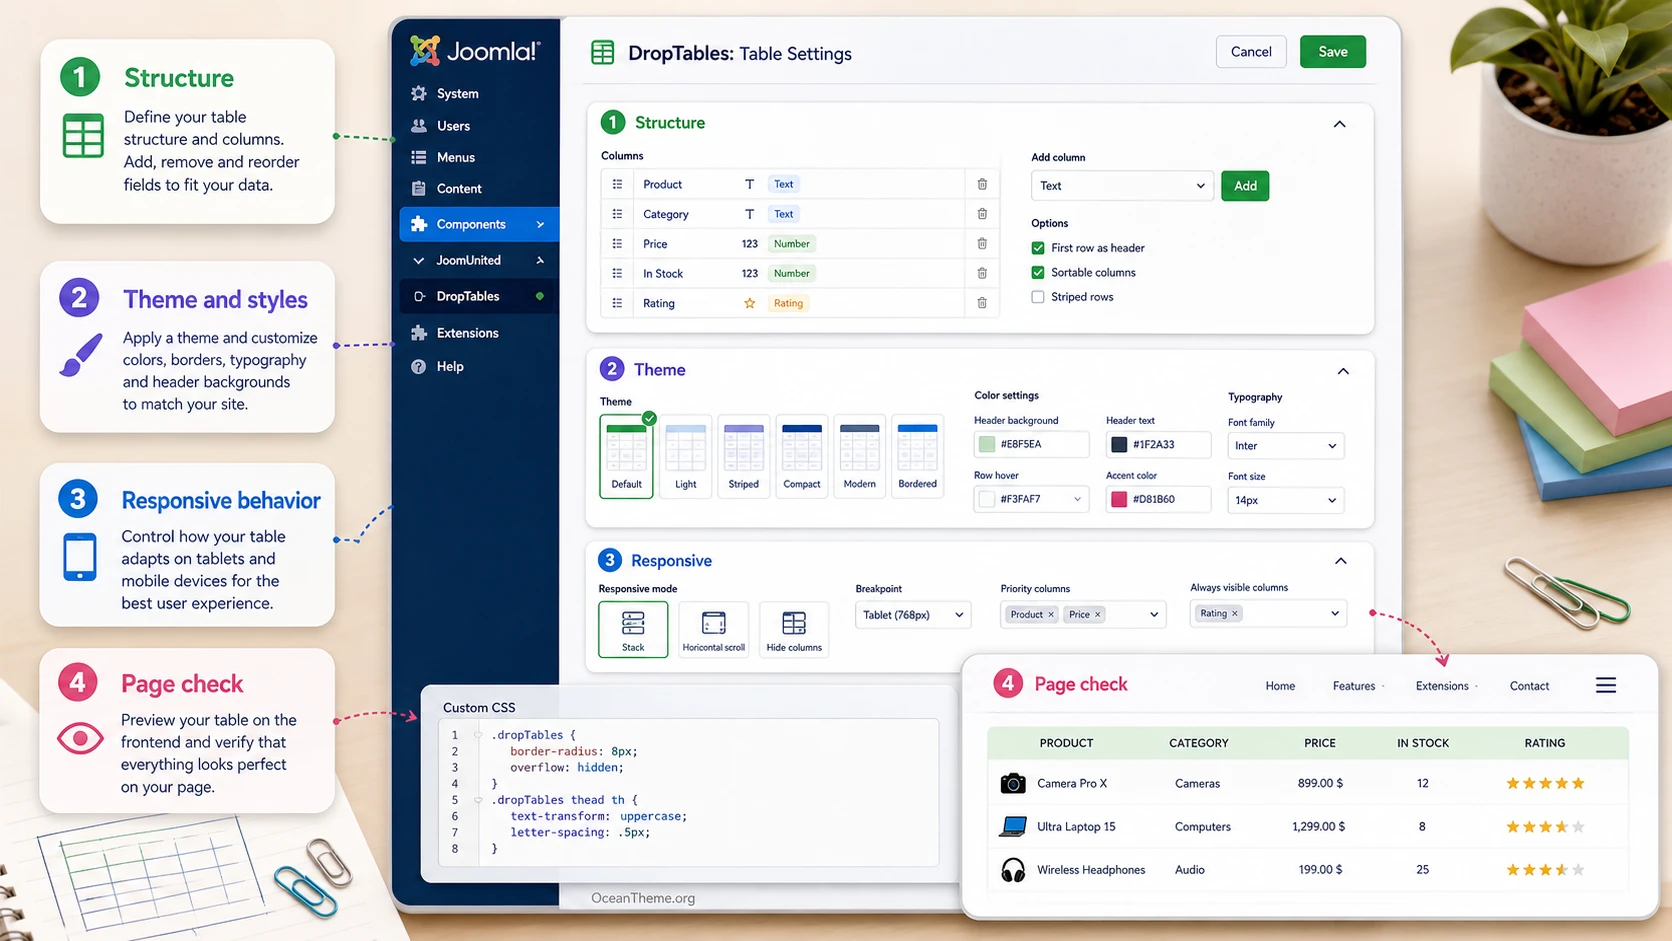Uncheck Sortable columns option
The height and width of the screenshot is (941, 1672).
(x=1038, y=272)
